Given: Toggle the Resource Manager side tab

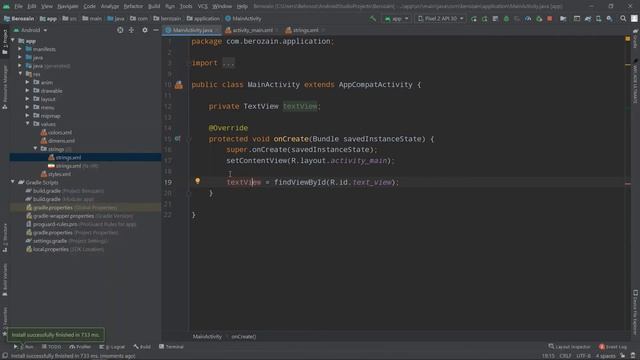Looking at the screenshot, I should pyautogui.click(x=5, y=87).
